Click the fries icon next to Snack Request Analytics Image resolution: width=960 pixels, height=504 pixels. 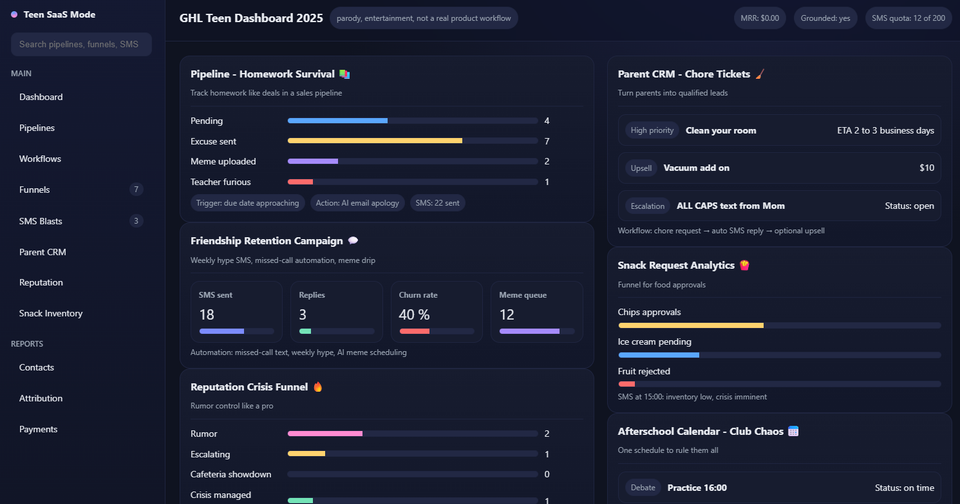pos(744,265)
